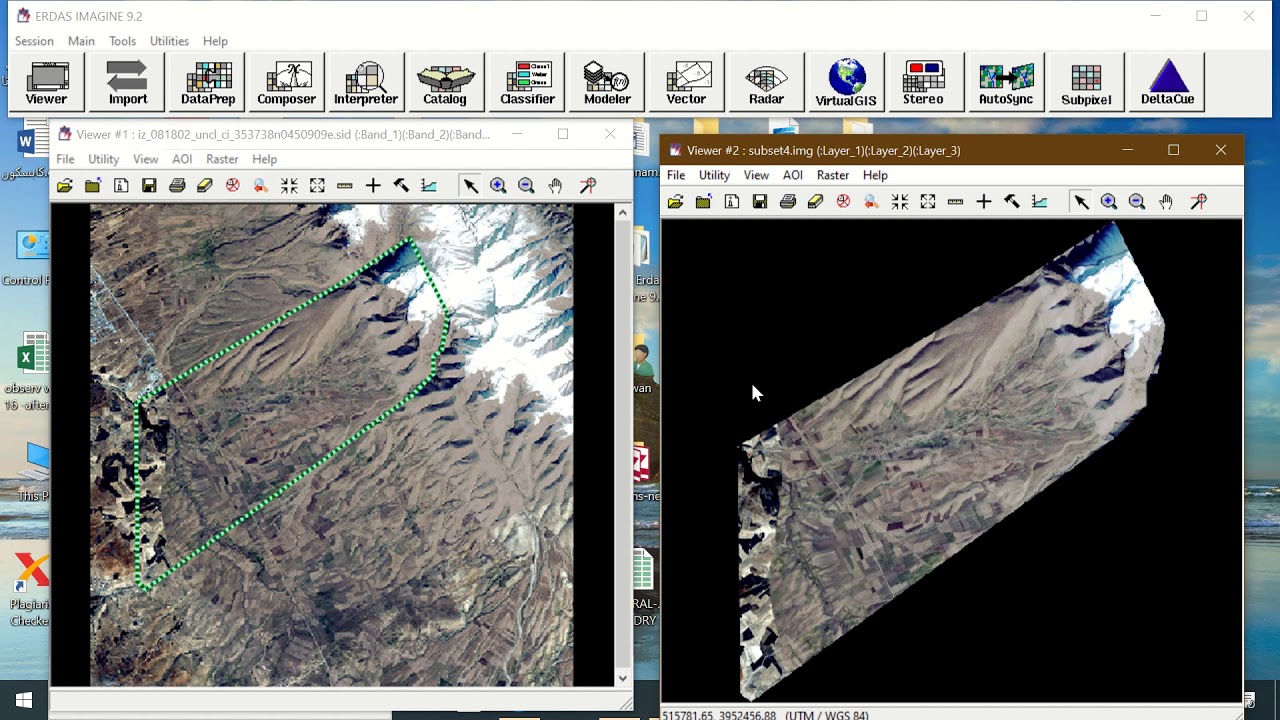Launch the Classifier module
Viewport: 1280px width, 720px height.
point(527,82)
